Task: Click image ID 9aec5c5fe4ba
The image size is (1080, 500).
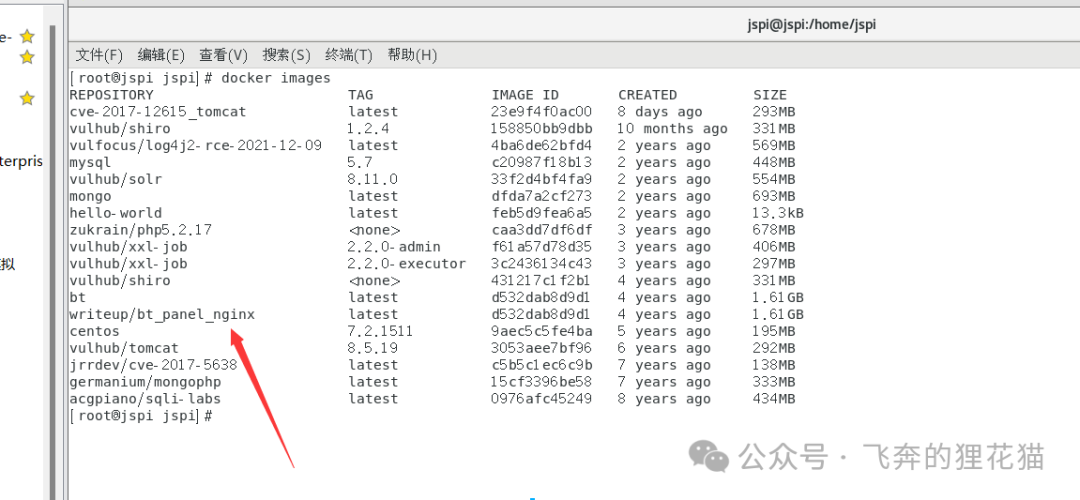Action: (x=541, y=331)
